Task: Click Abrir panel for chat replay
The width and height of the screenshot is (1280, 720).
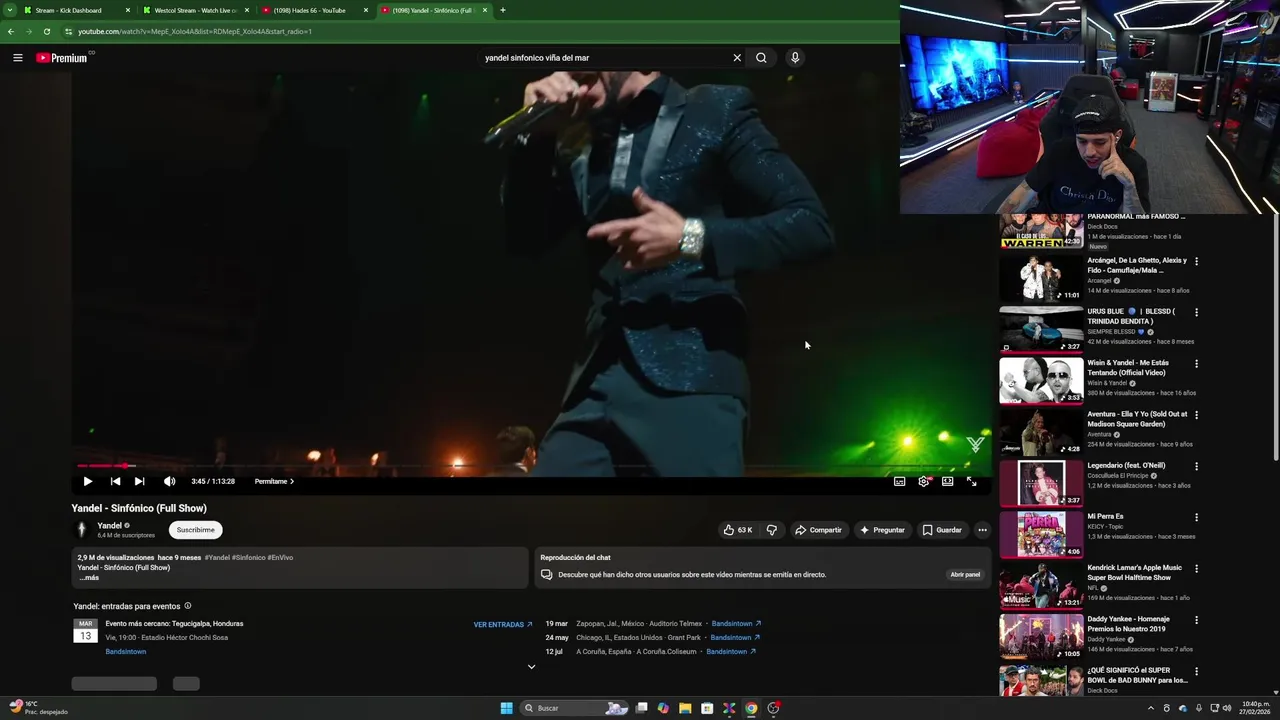Action: 965,575
